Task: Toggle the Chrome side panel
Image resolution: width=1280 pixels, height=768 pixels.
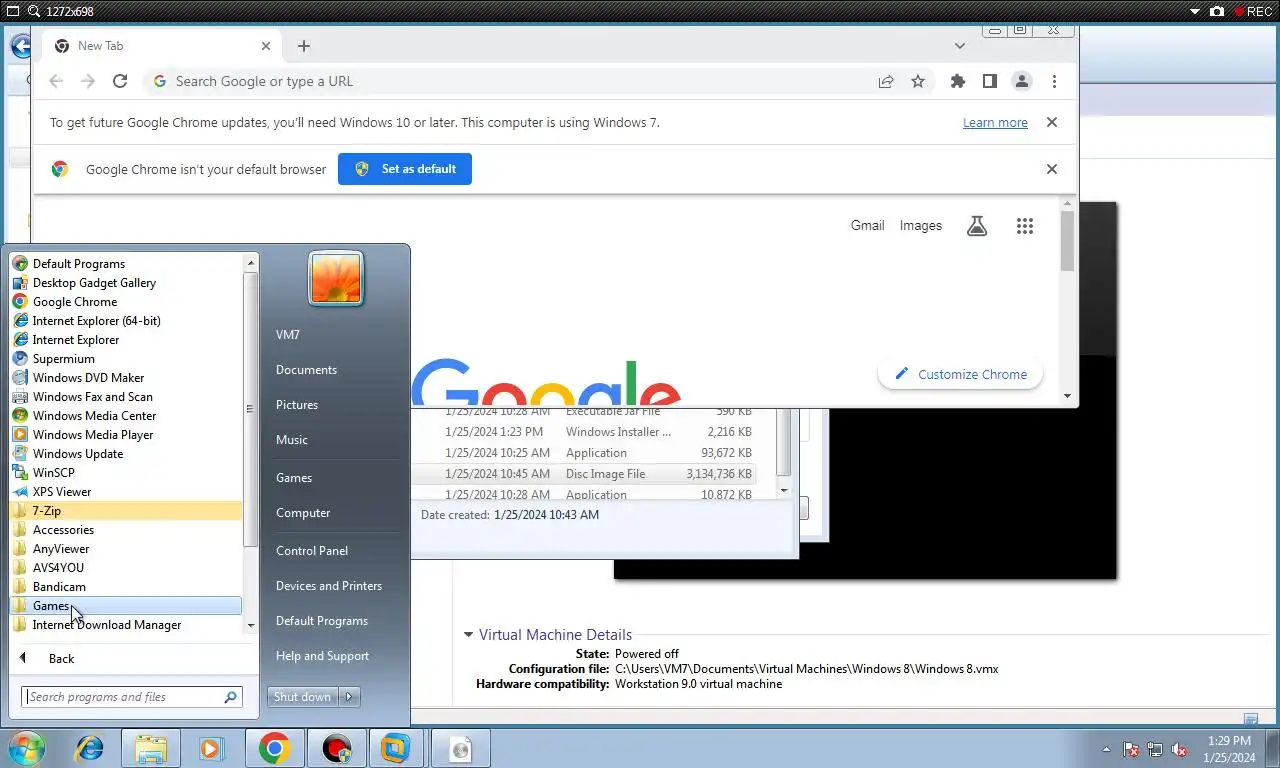Action: pos(990,82)
